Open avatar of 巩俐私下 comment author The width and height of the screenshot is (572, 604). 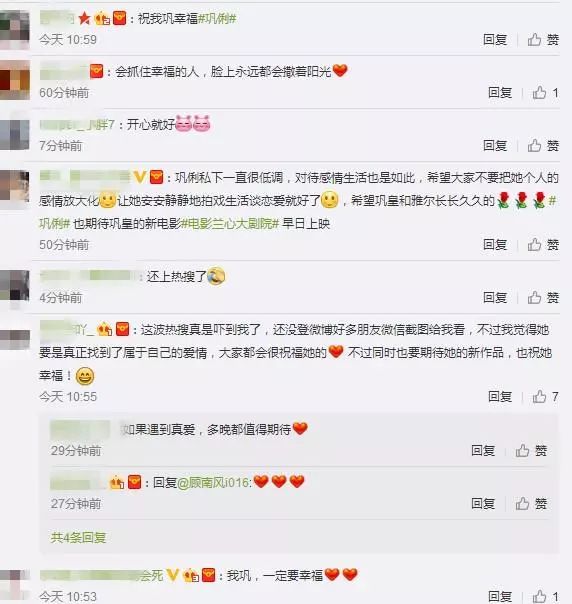(x=15, y=186)
